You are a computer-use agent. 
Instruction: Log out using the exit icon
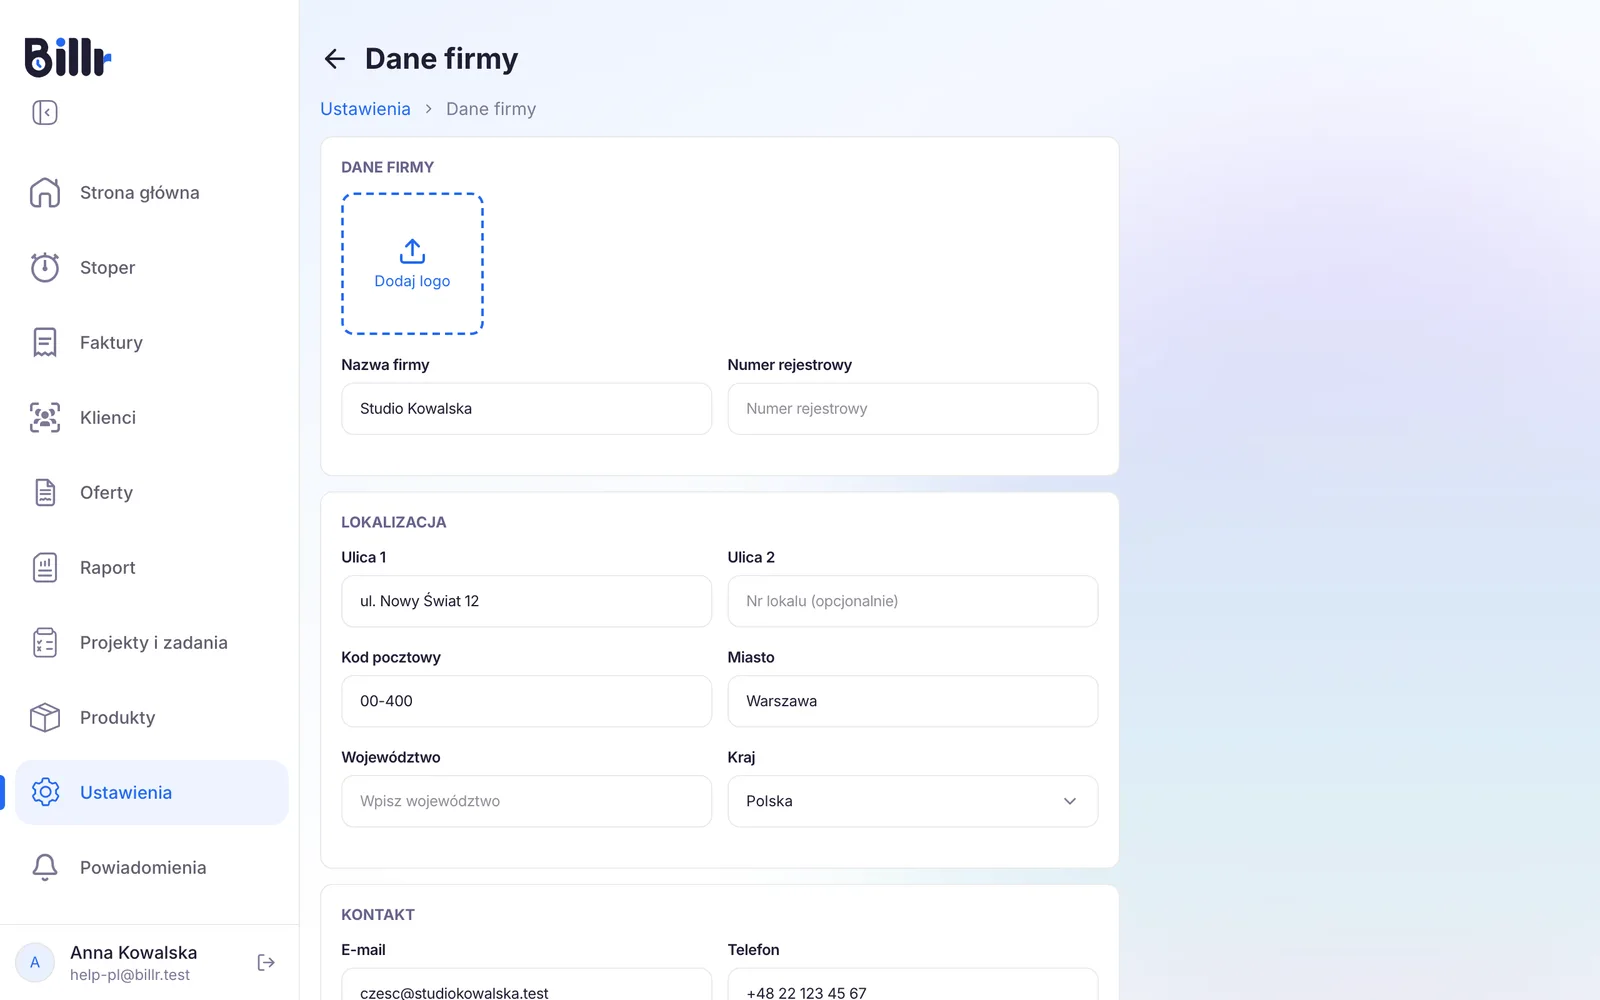click(x=266, y=962)
